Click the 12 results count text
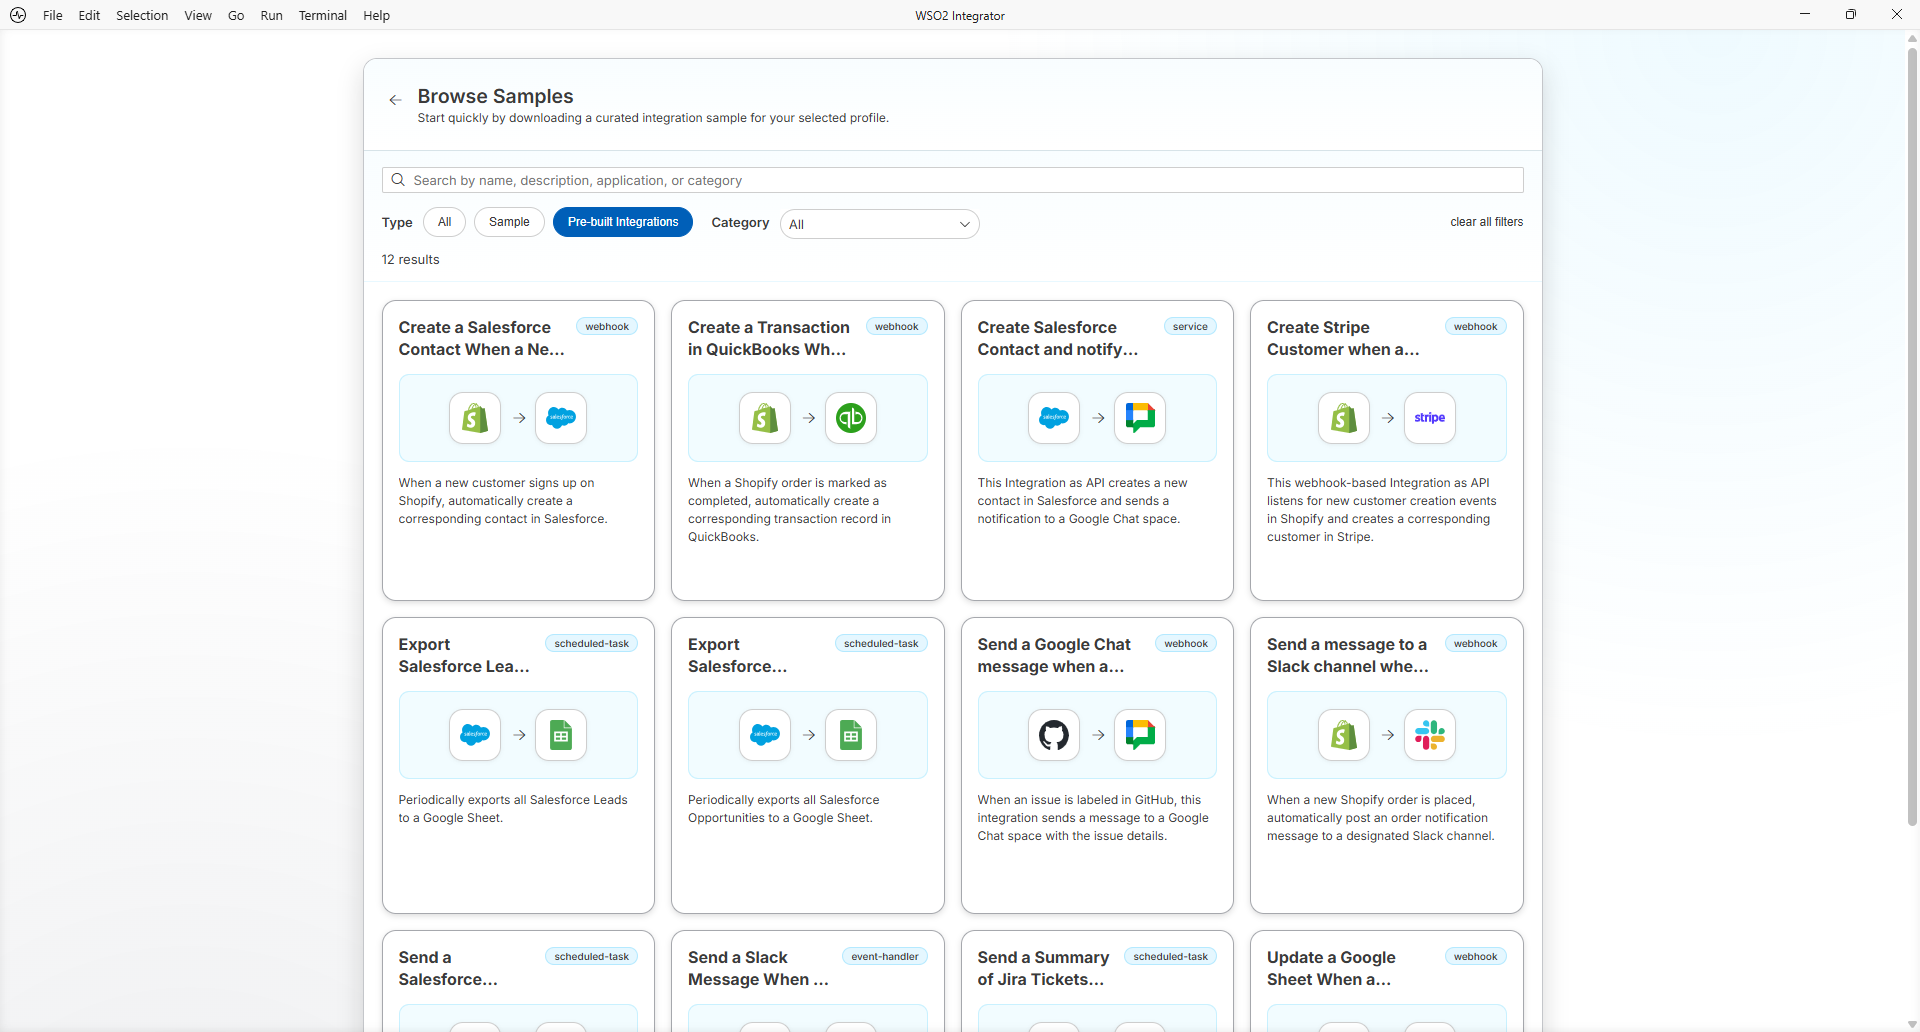 pyautogui.click(x=410, y=260)
